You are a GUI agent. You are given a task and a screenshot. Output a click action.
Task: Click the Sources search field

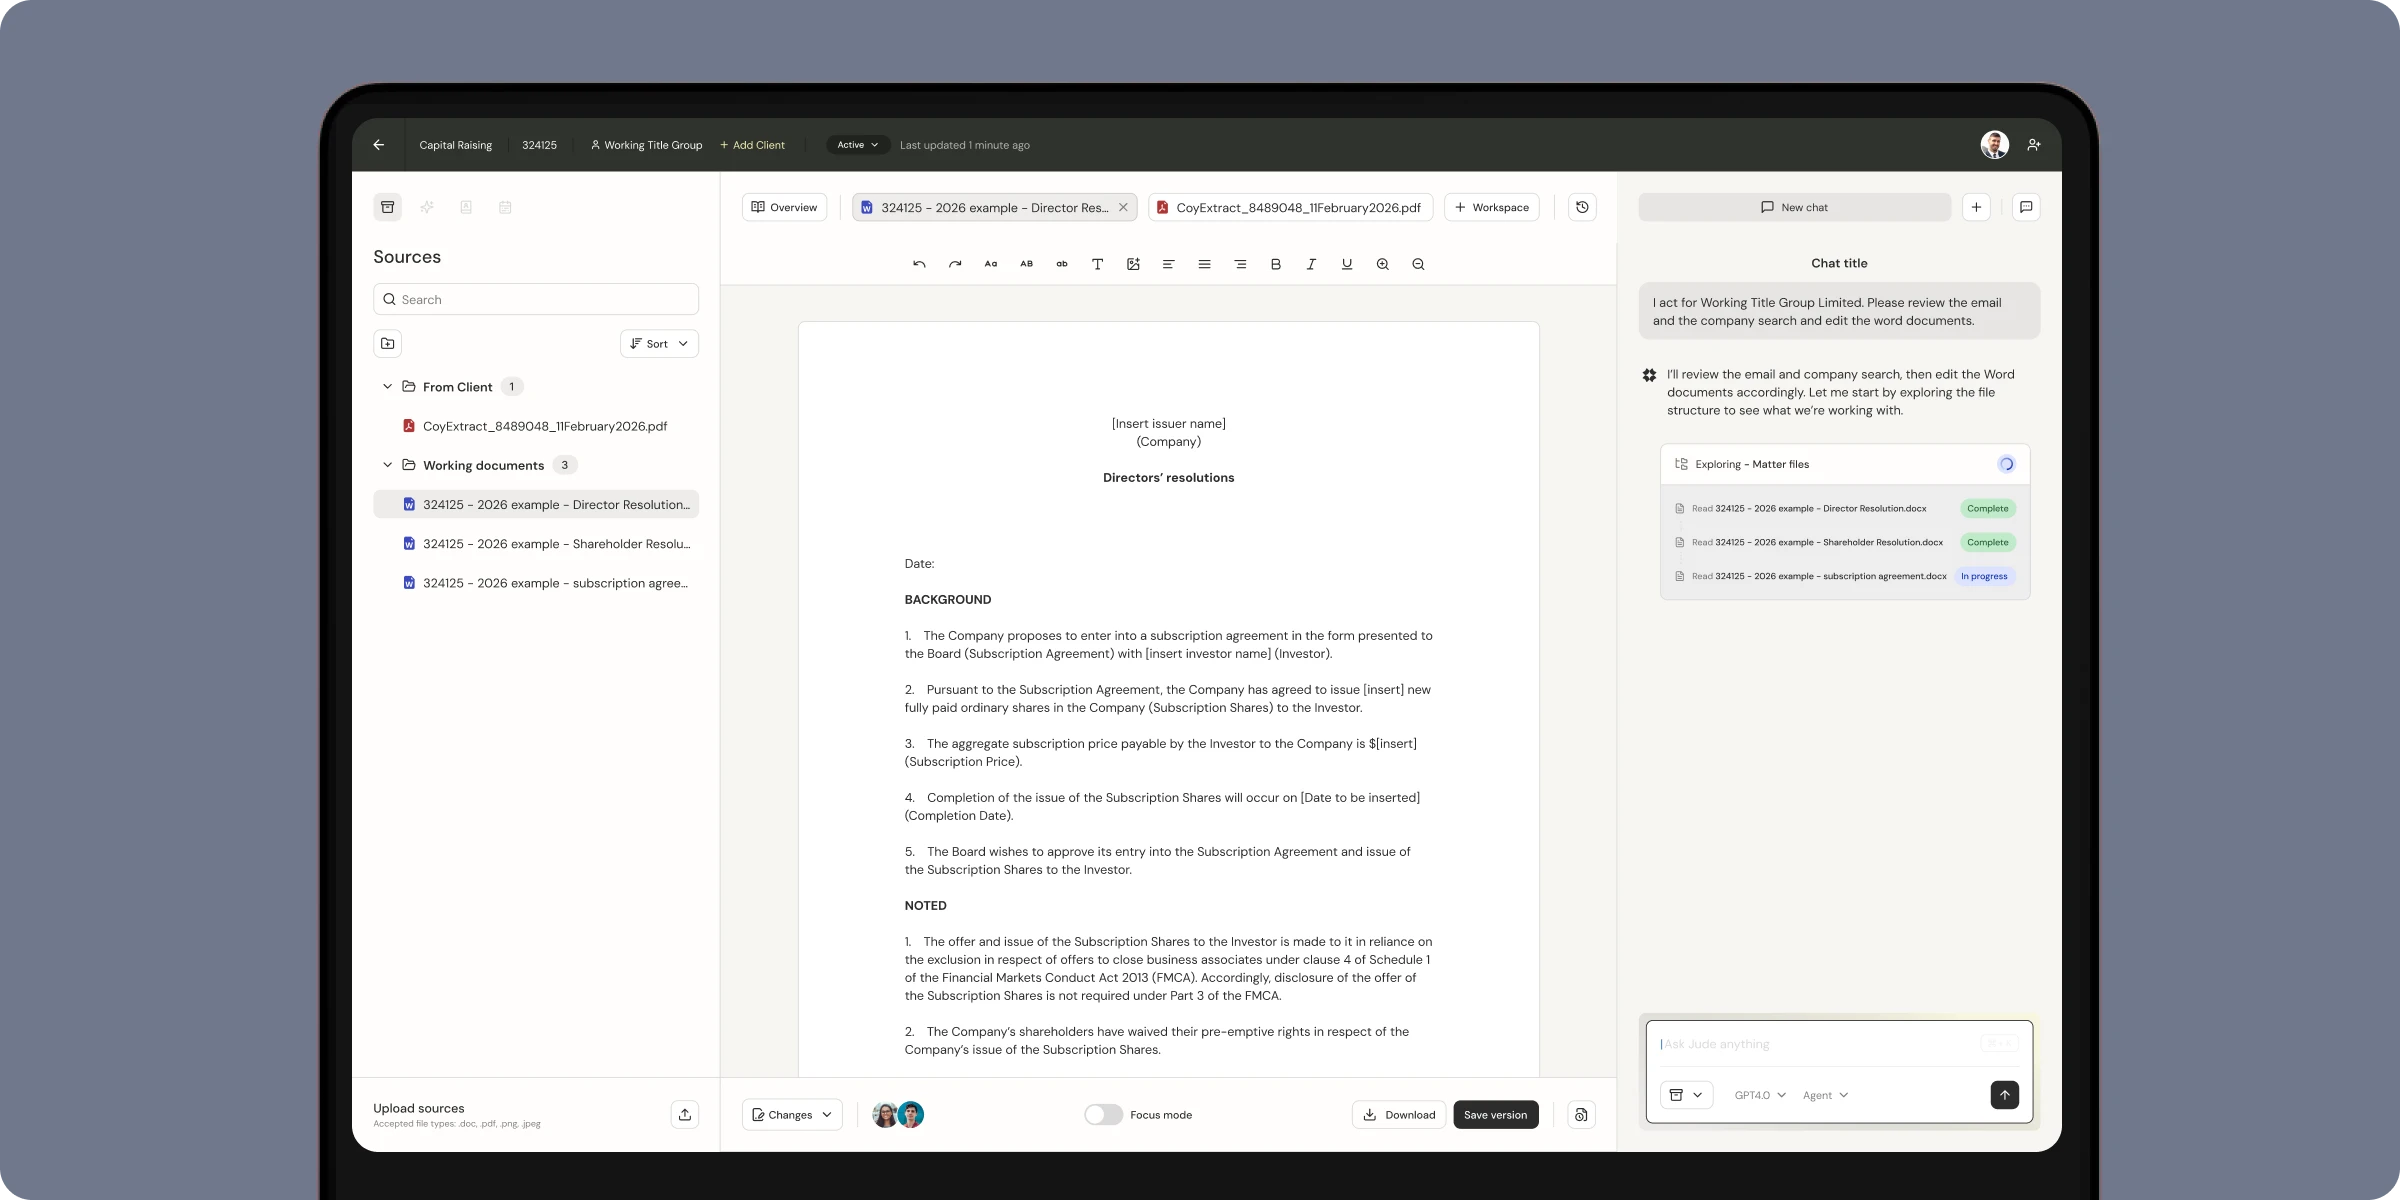pos(536,299)
